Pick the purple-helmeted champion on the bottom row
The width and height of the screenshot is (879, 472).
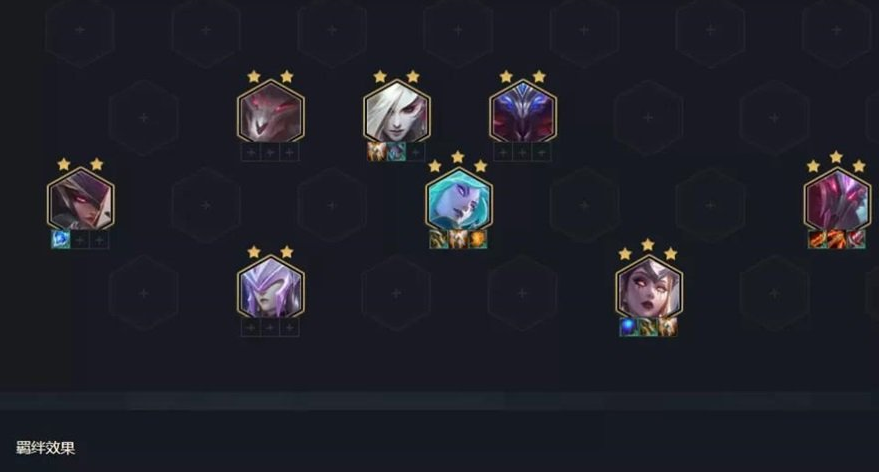point(270,287)
